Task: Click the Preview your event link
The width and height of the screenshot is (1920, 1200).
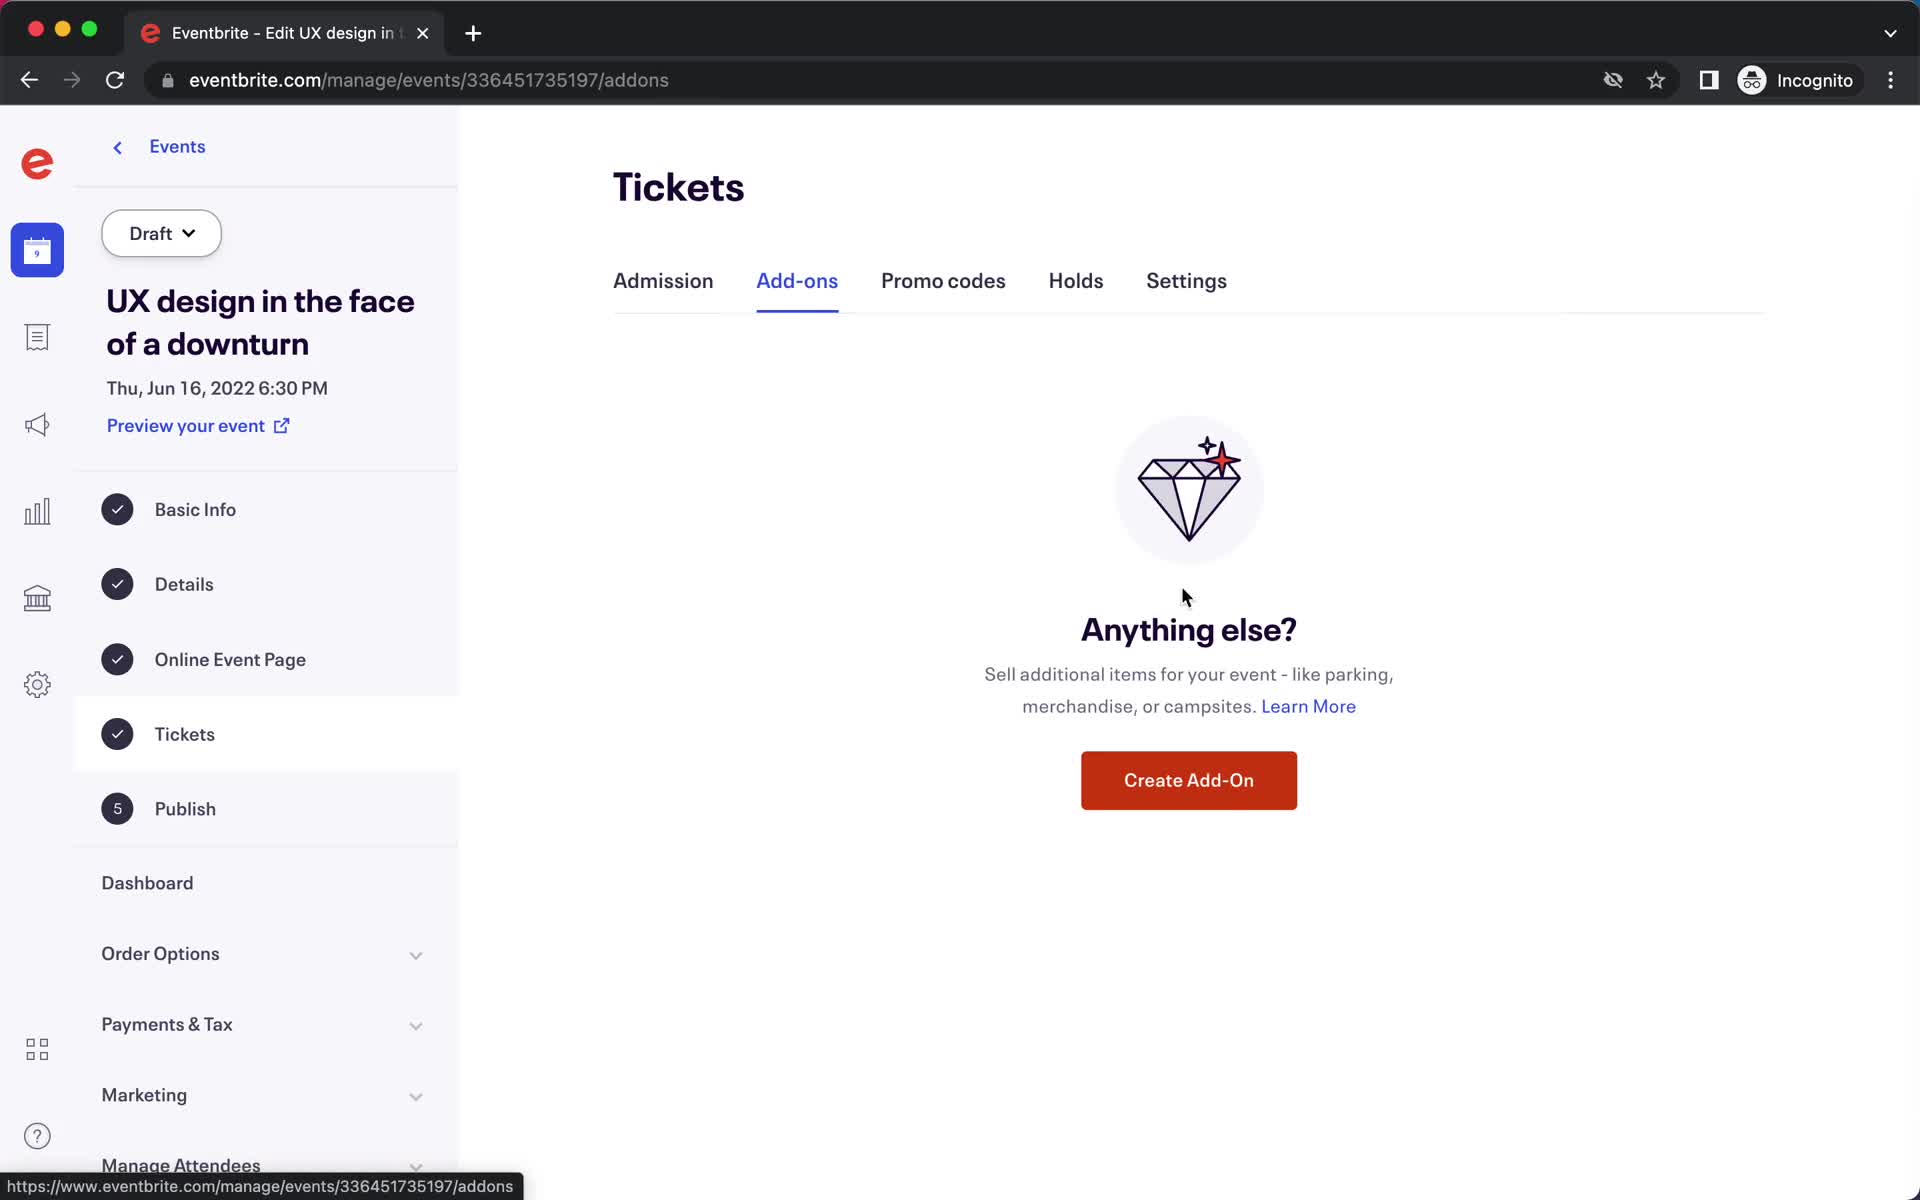Action: [199, 424]
